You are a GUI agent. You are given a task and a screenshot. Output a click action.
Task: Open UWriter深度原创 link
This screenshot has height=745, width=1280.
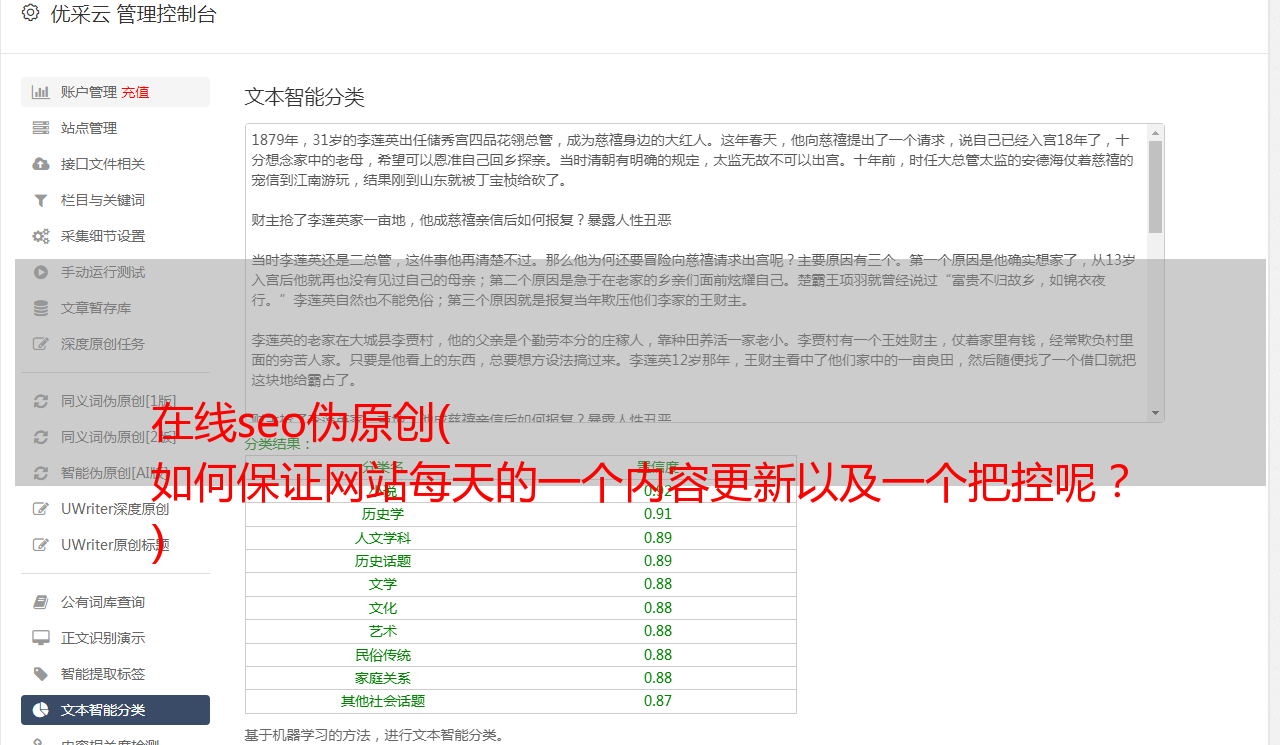[115, 509]
